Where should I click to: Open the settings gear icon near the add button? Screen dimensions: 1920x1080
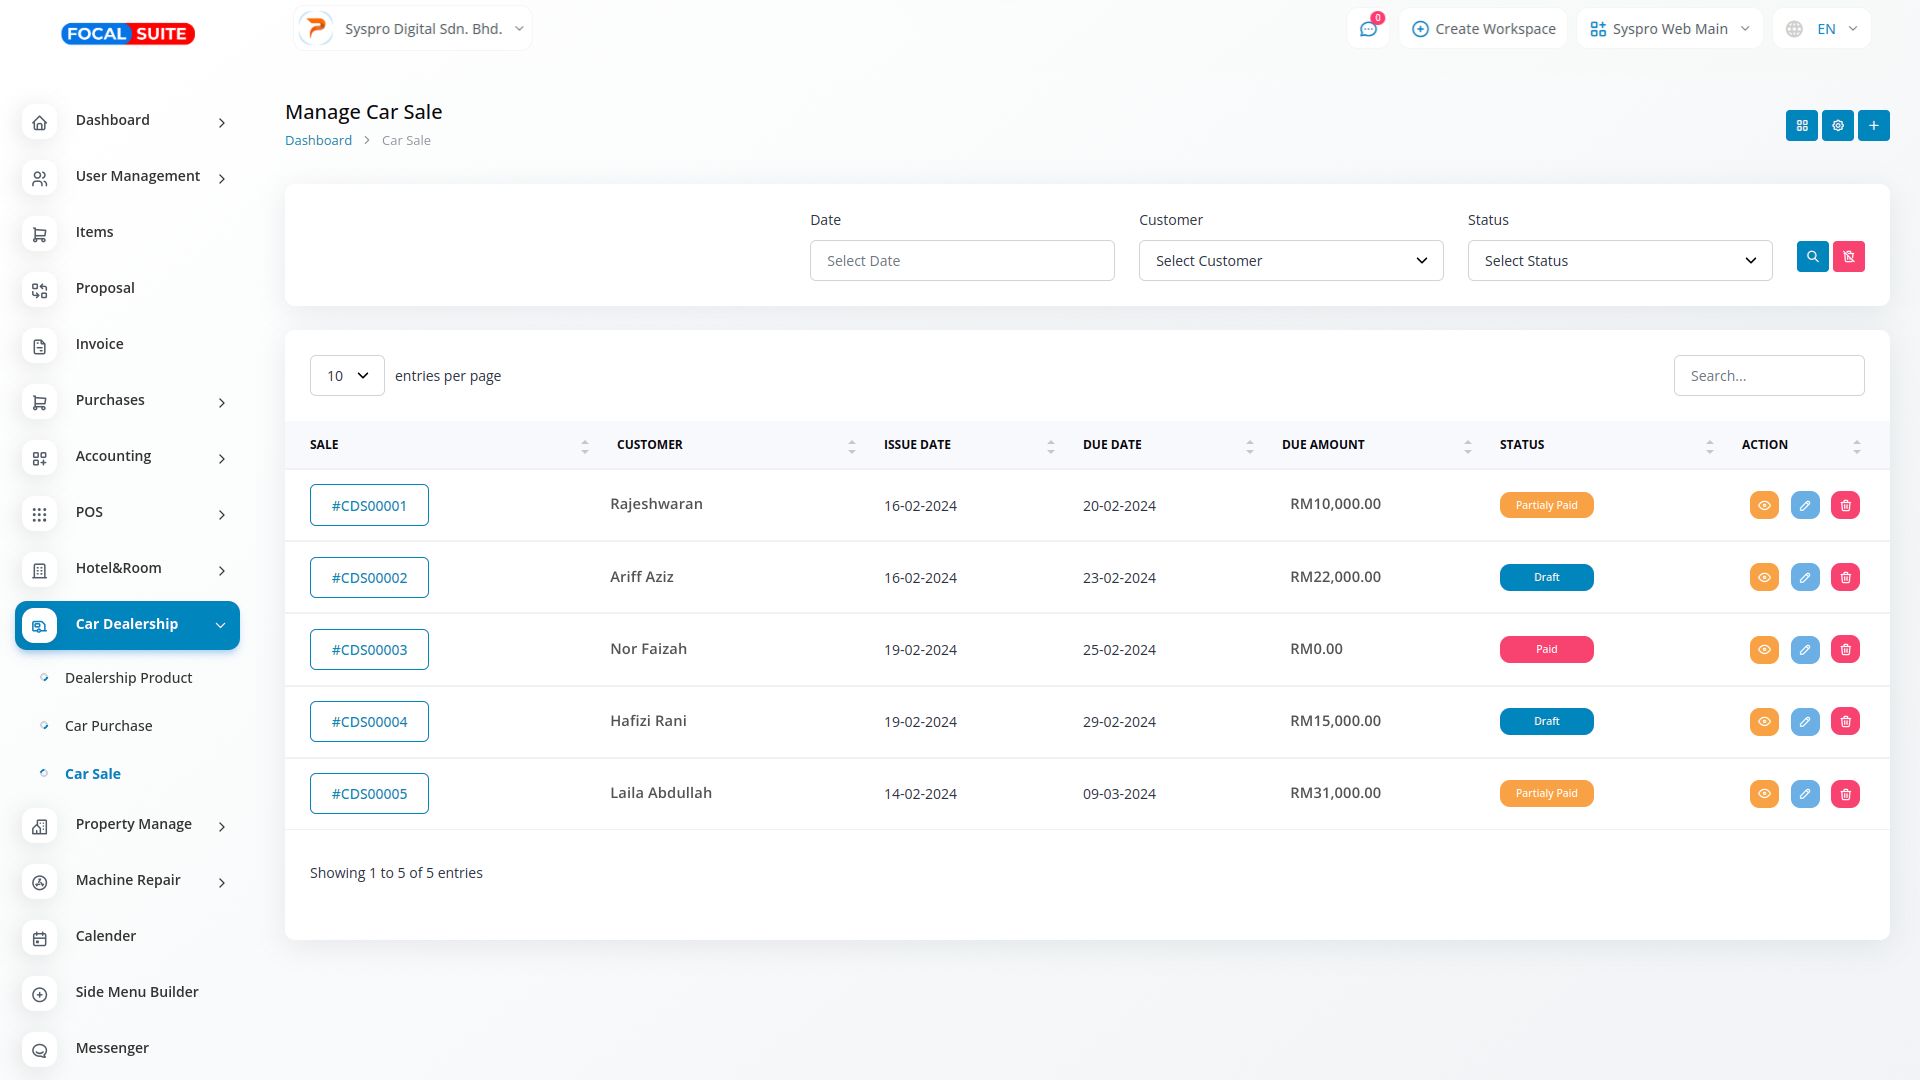click(x=1837, y=126)
